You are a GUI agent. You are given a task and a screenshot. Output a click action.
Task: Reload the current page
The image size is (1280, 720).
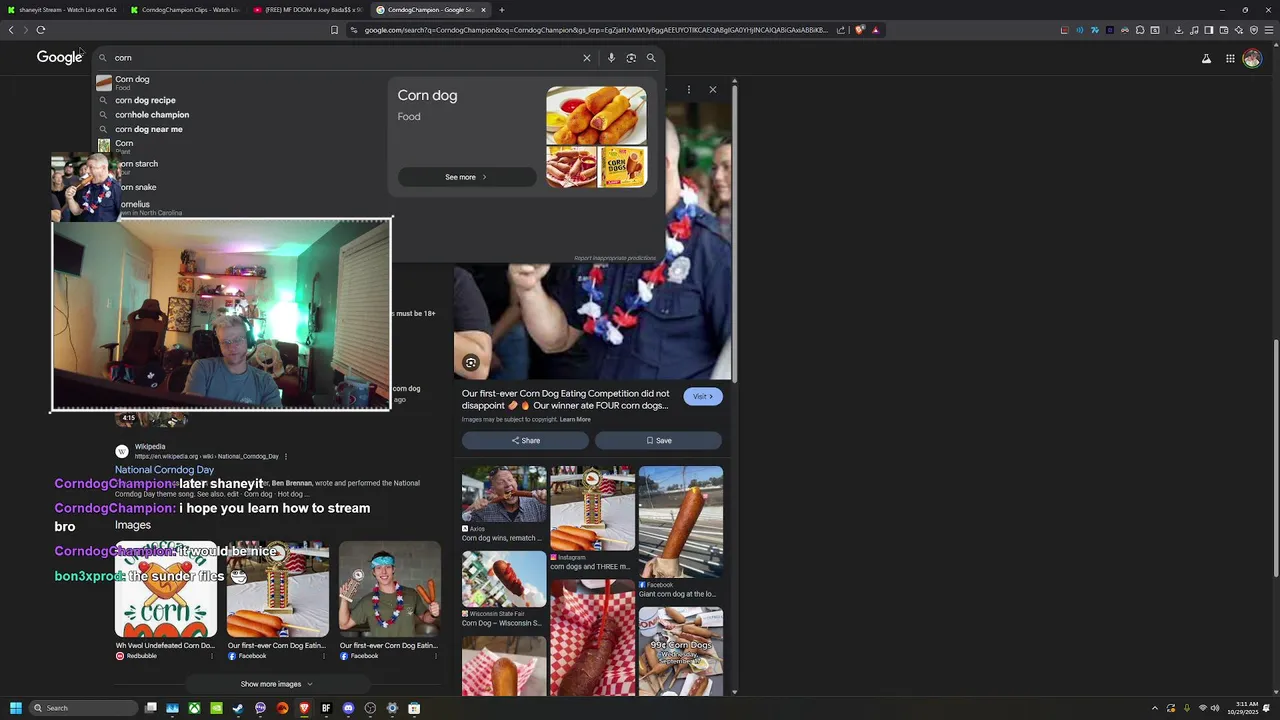tap(41, 30)
